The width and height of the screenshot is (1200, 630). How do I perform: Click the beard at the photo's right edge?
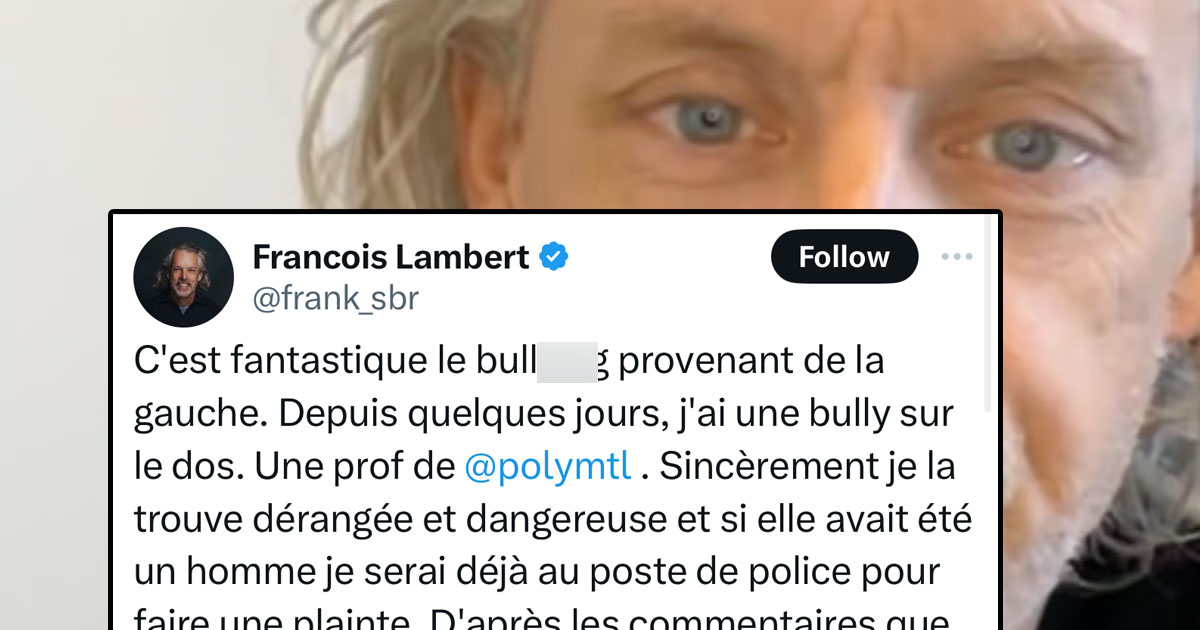click(1170, 450)
